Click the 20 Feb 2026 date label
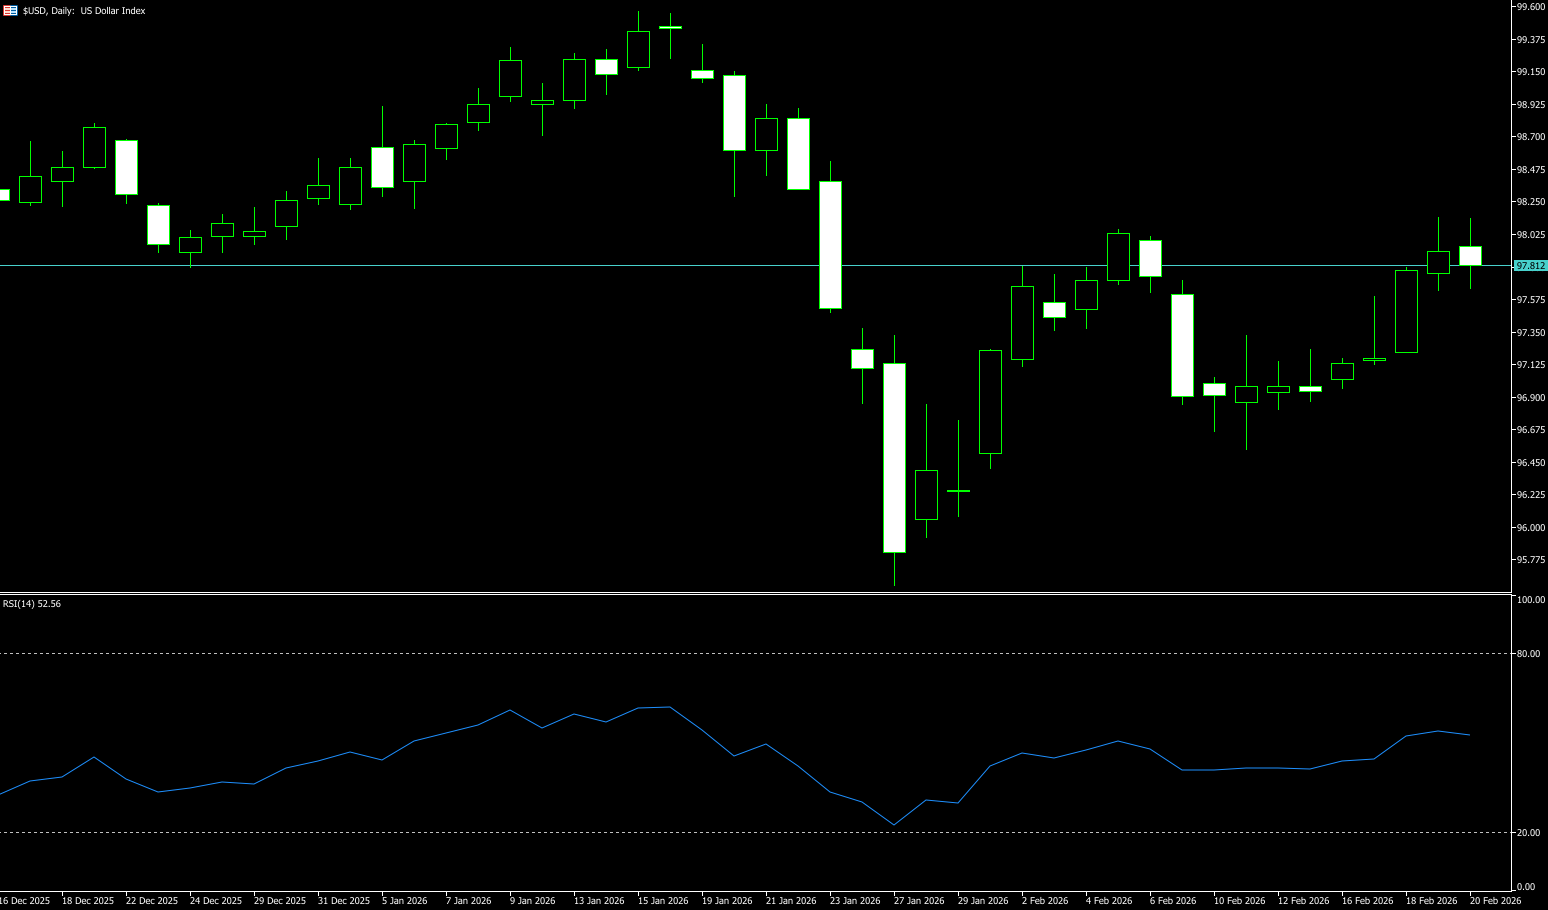 click(x=1494, y=901)
